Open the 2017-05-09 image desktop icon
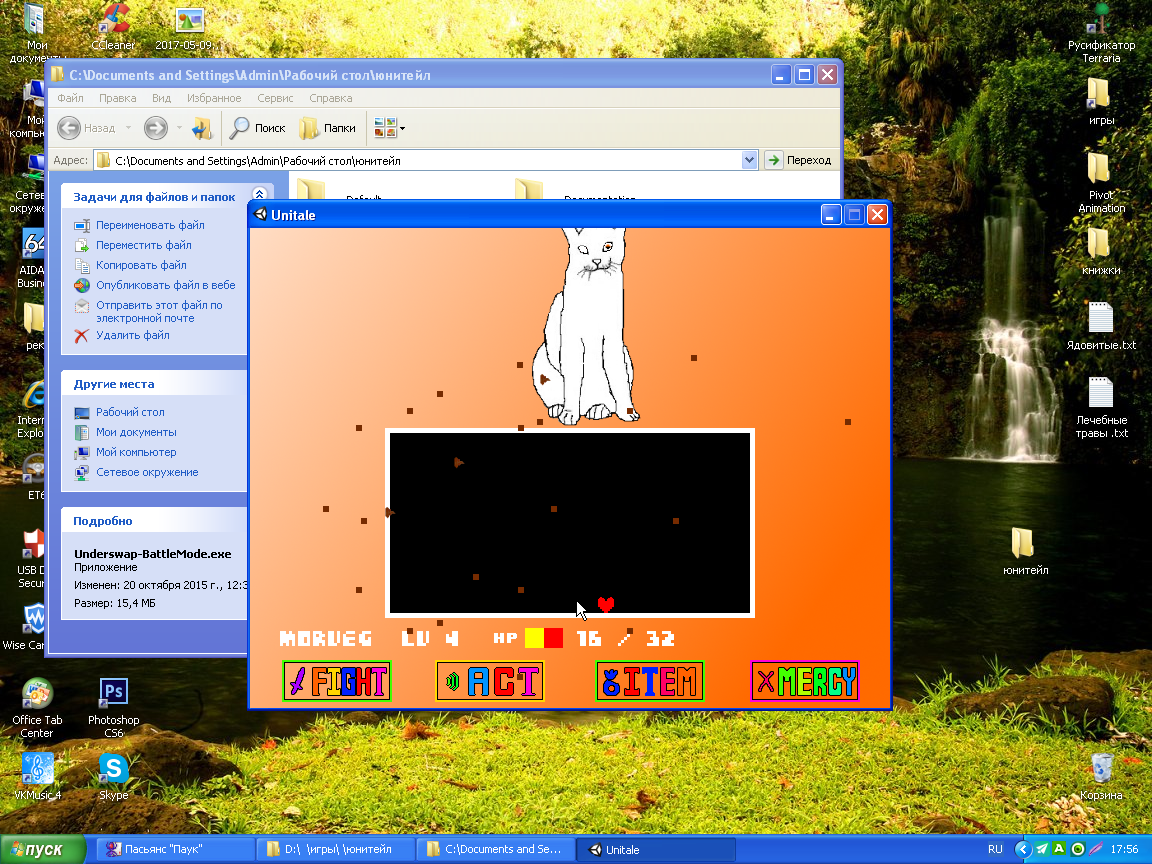The height and width of the screenshot is (864, 1152). pyautogui.click(x=189, y=26)
